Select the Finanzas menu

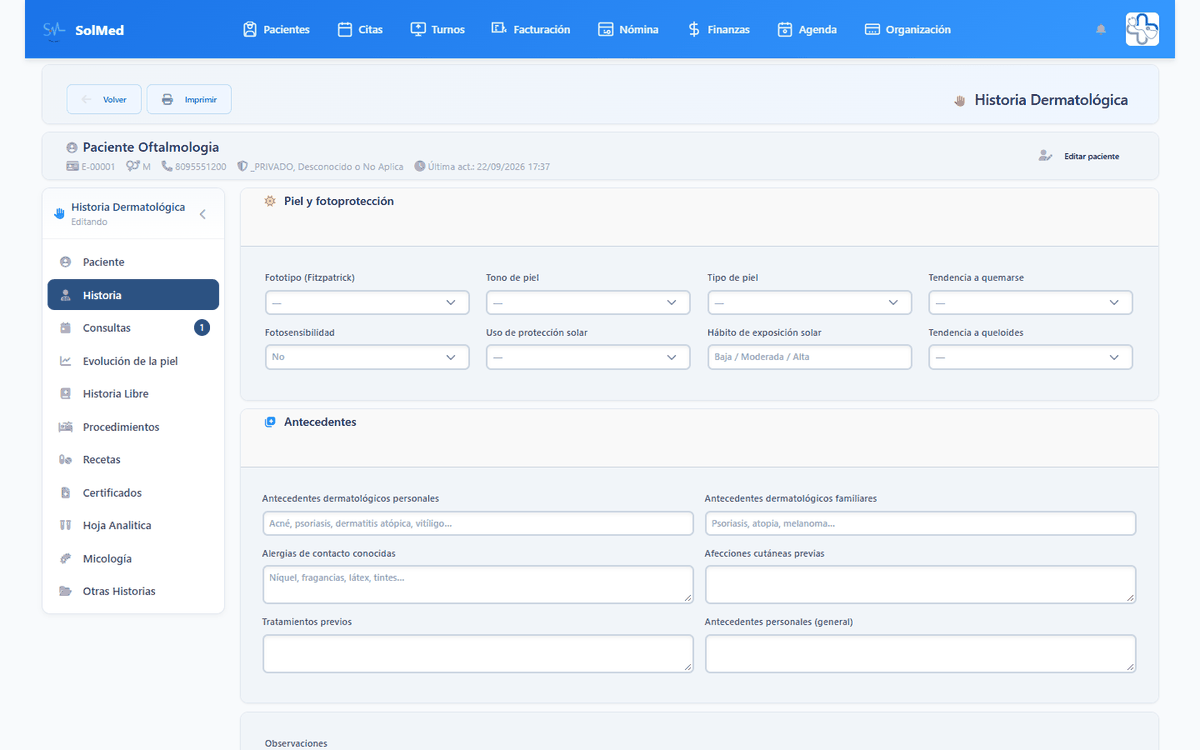(x=718, y=30)
